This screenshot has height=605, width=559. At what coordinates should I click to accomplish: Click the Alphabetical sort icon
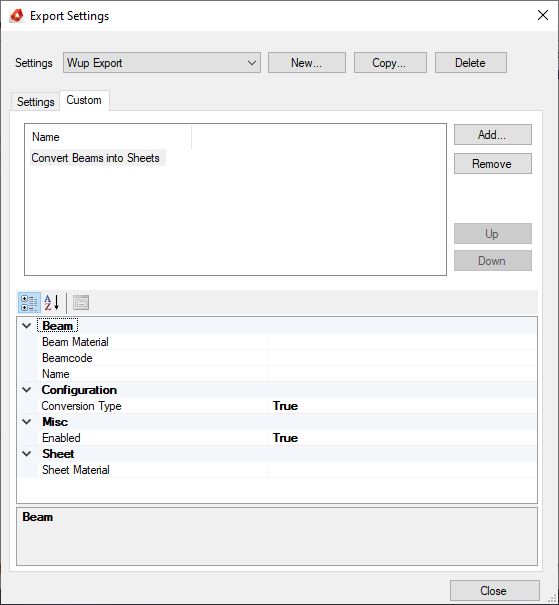pyautogui.click(x=52, y=303)
